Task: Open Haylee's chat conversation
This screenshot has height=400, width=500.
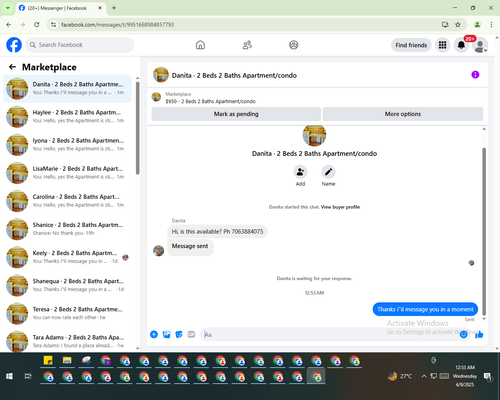Action: pyautogui.click(x=67, y=116)
